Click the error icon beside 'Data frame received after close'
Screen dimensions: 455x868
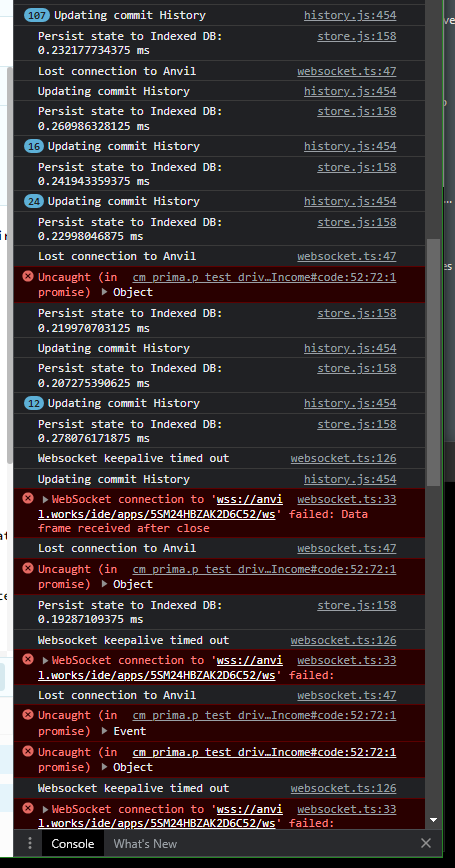click(x=28, y=499)
